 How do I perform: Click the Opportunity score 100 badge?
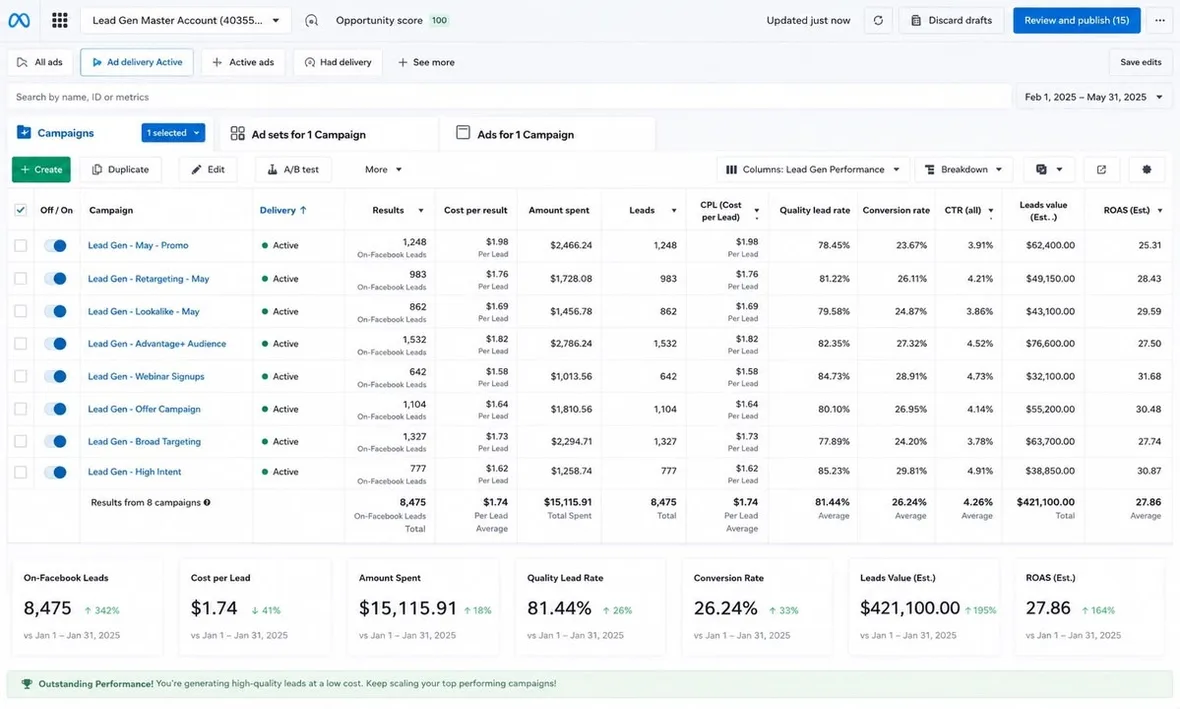pos(439,20)
